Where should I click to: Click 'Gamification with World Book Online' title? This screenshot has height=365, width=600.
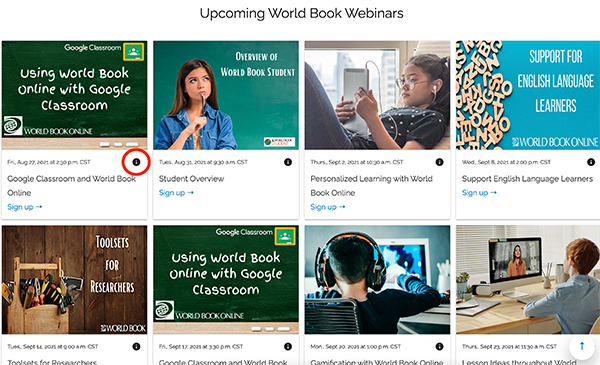pos(377,362)
